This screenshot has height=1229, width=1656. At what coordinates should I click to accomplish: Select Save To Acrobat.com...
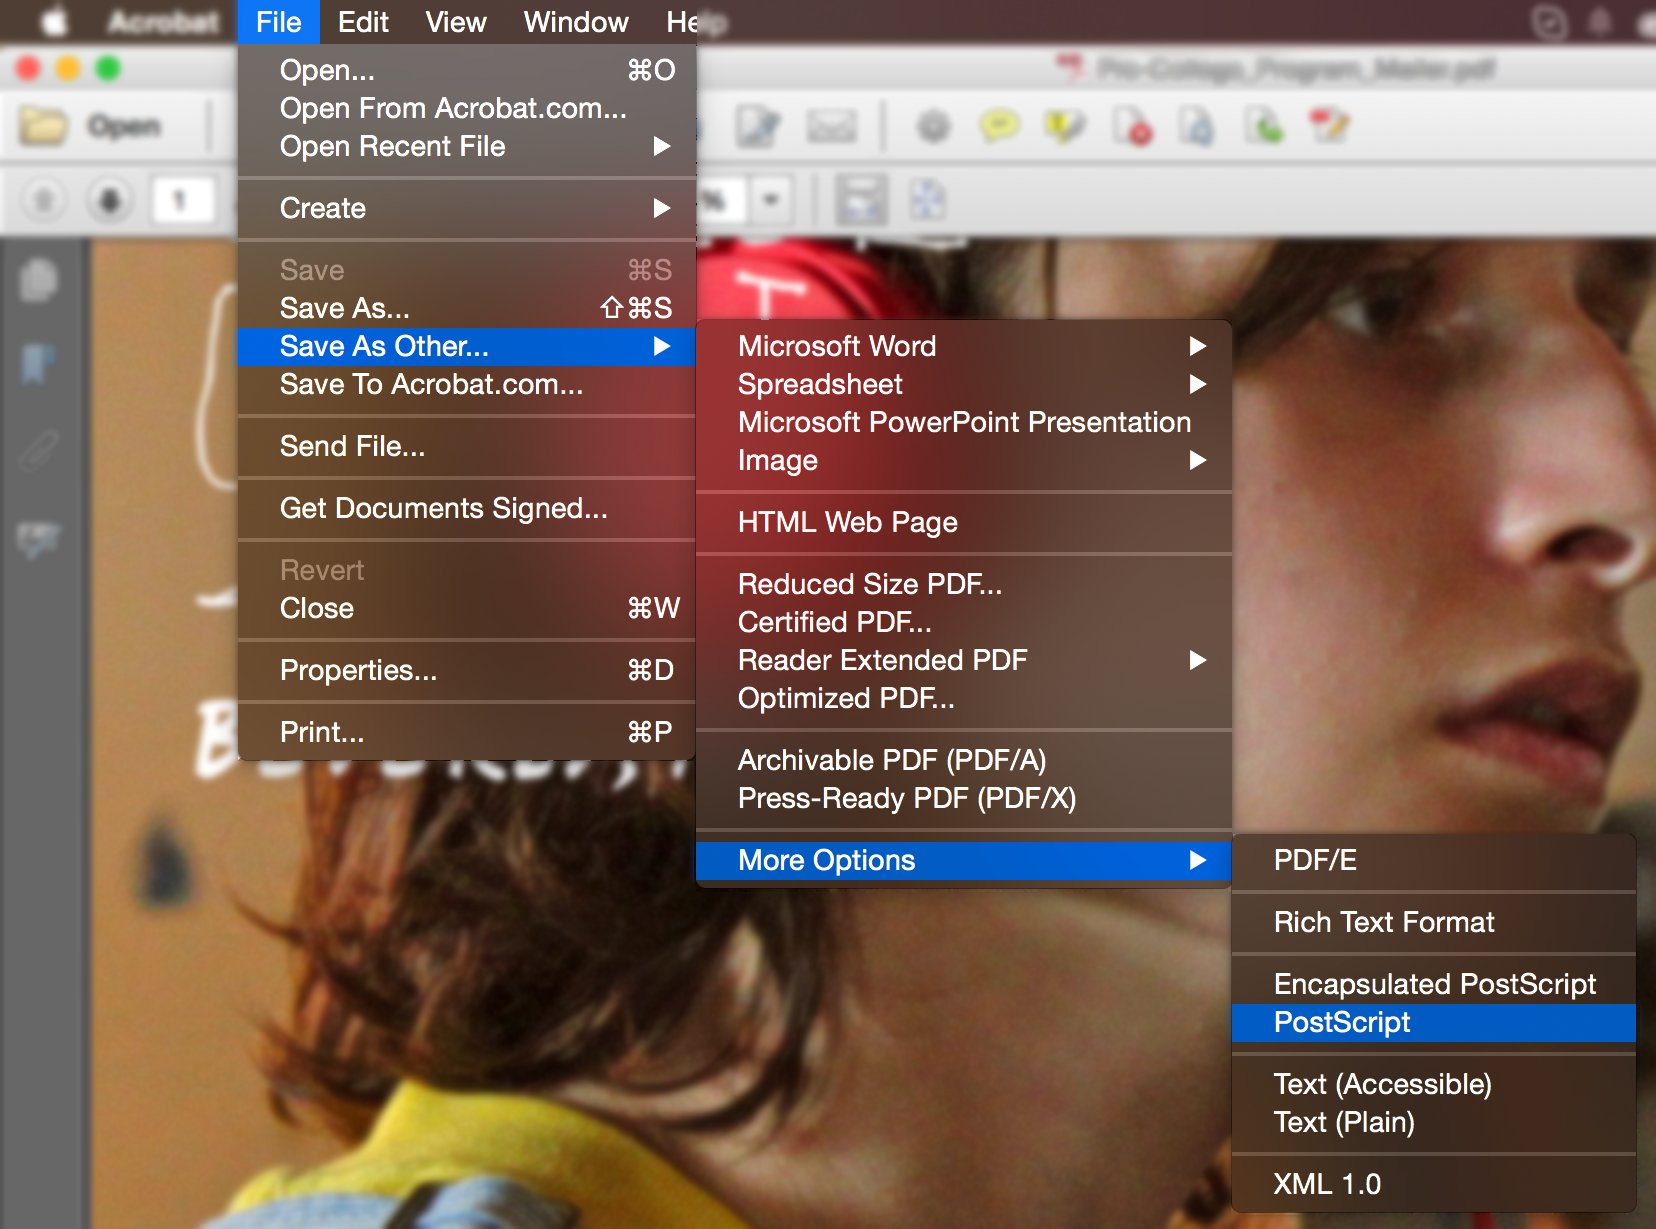point(467,384)
